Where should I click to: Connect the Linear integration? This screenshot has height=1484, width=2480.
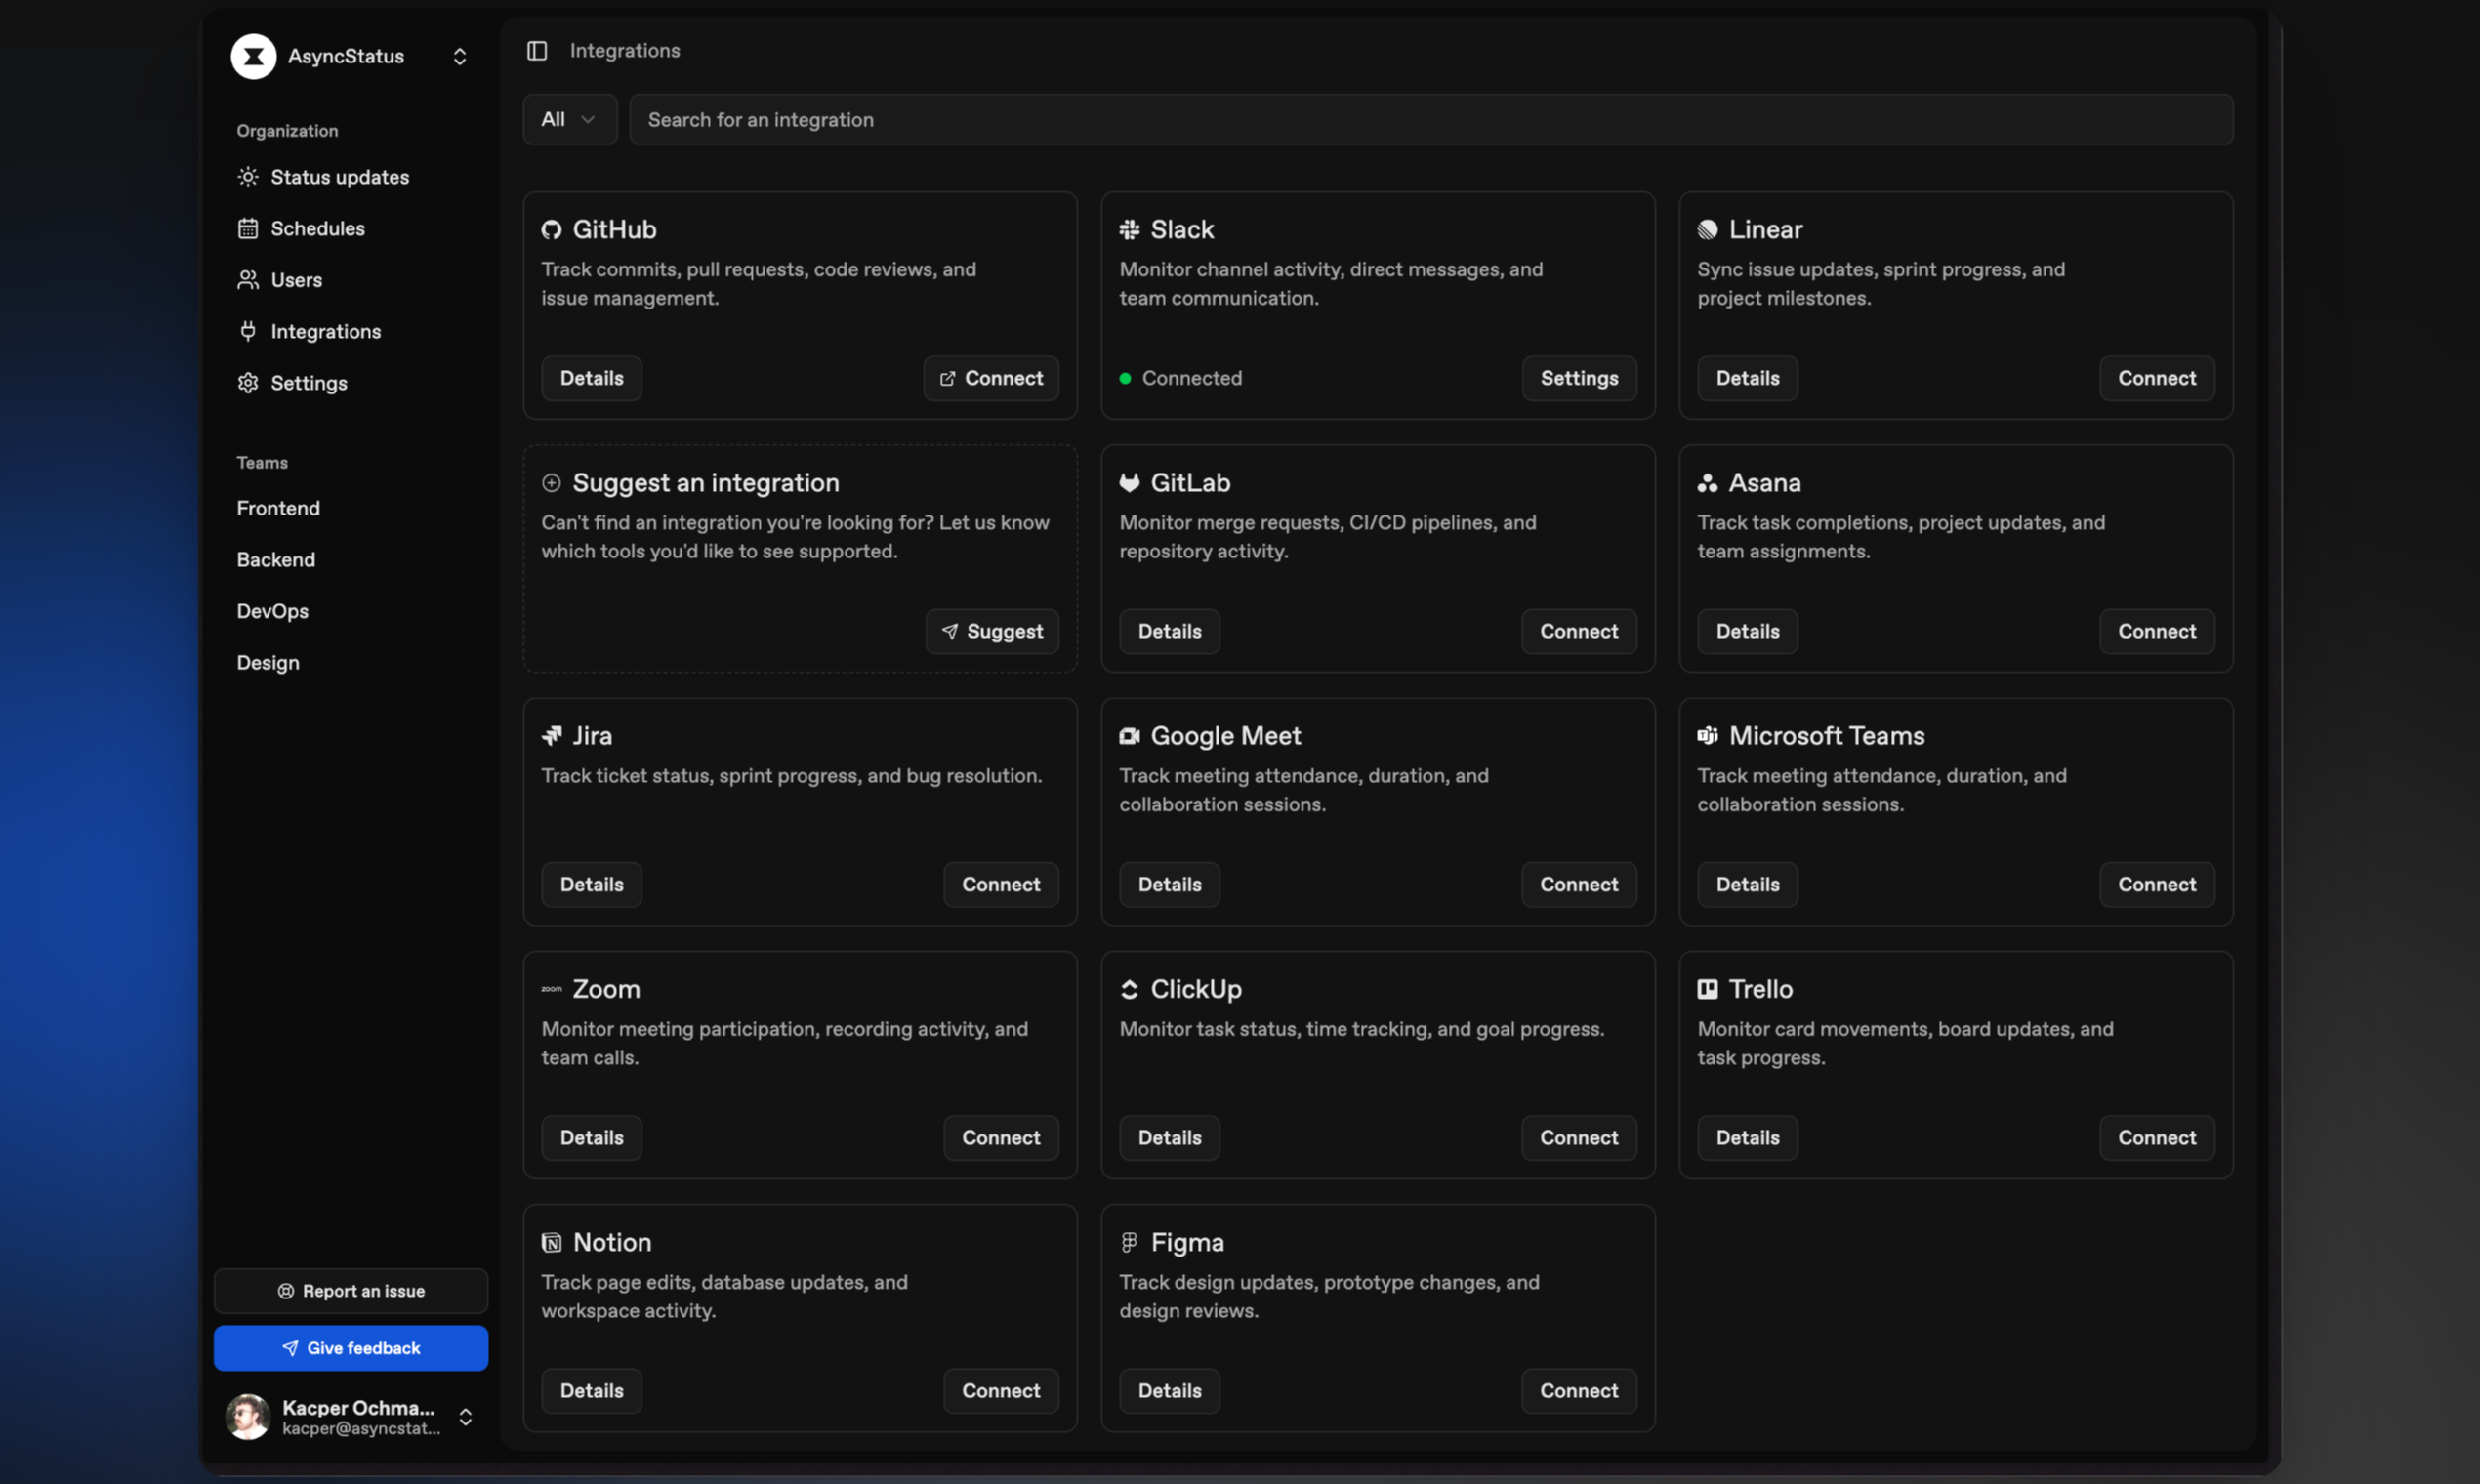pos(2157,378)
